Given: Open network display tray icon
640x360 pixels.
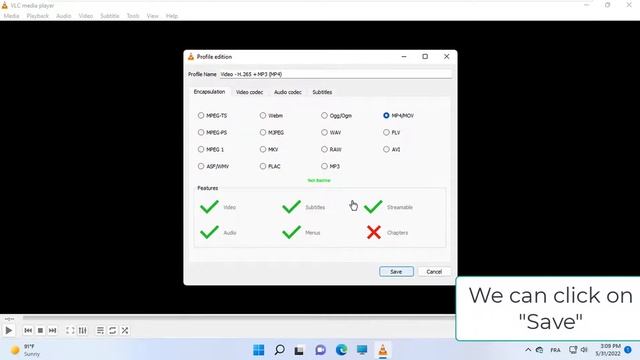Looking at the screenshot, I should [573, 350].
